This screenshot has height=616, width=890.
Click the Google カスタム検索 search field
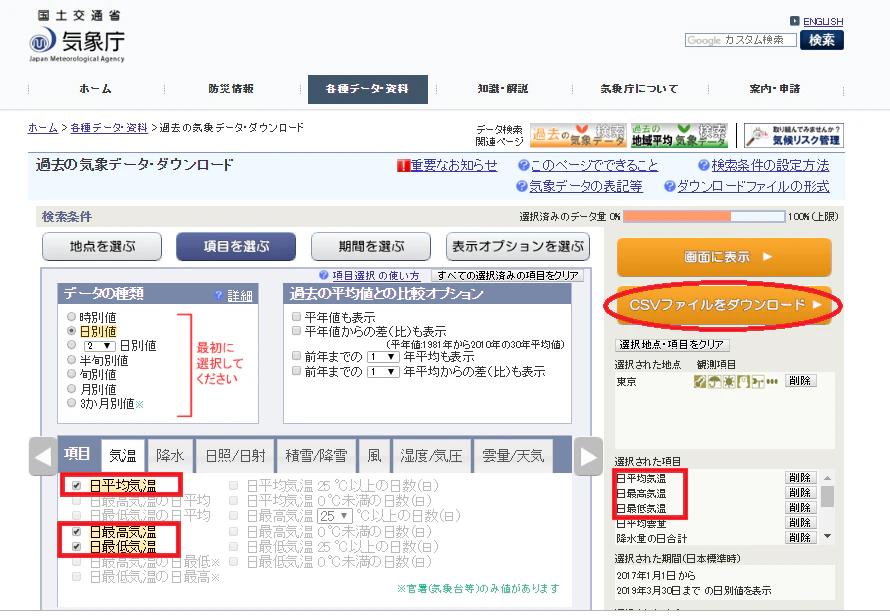[741, 40]
